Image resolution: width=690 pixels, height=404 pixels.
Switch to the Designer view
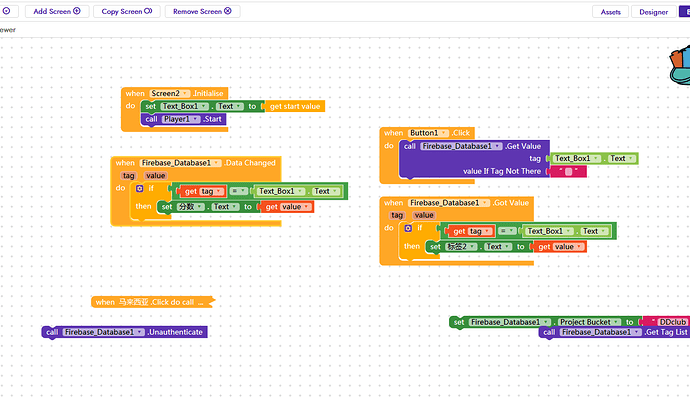[x=654, y=11]
